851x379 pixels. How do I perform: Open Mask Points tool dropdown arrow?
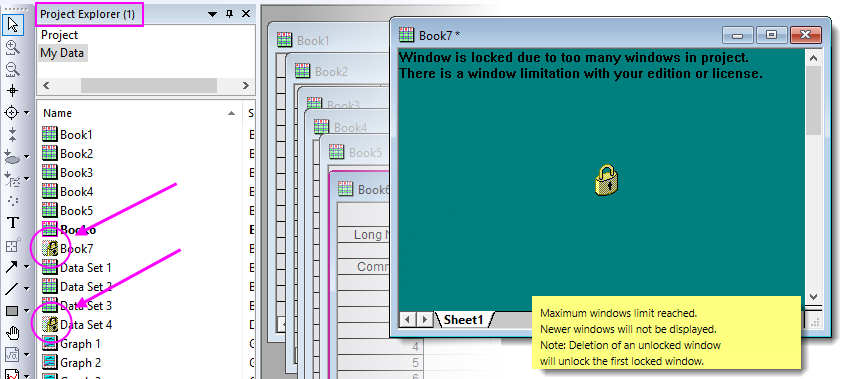coord(26,157)
